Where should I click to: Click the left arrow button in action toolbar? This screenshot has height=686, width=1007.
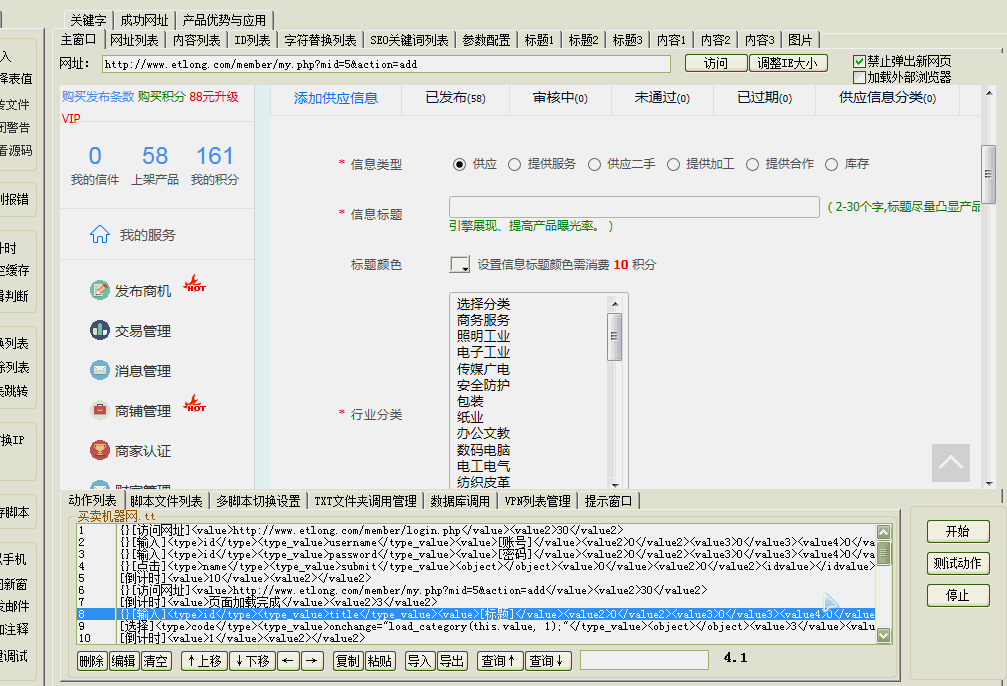(x=288, y=661)
